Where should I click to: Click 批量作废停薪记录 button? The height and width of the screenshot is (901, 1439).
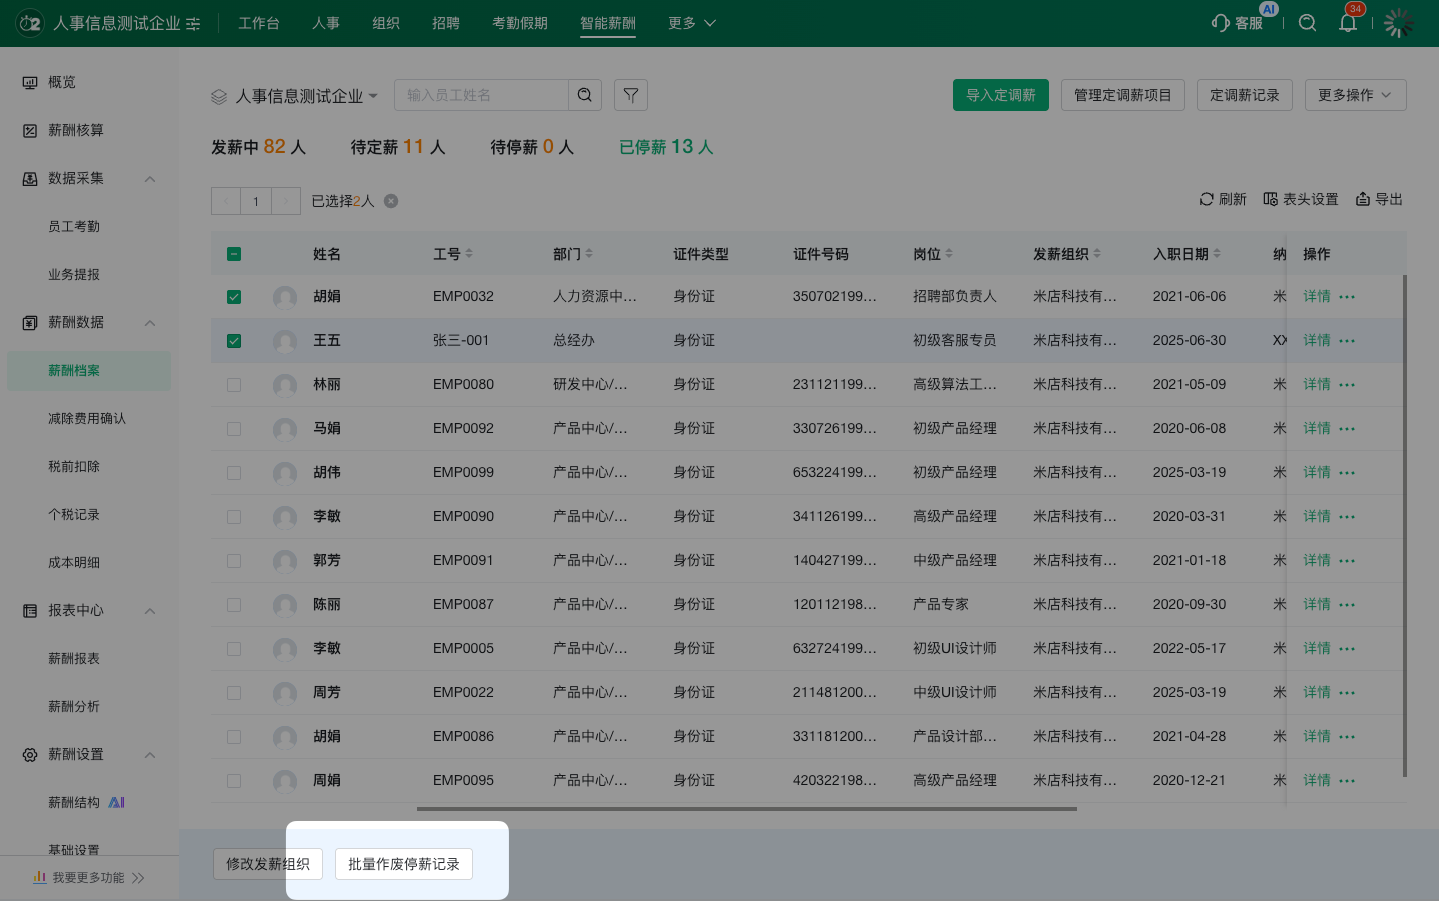[403, 864]
